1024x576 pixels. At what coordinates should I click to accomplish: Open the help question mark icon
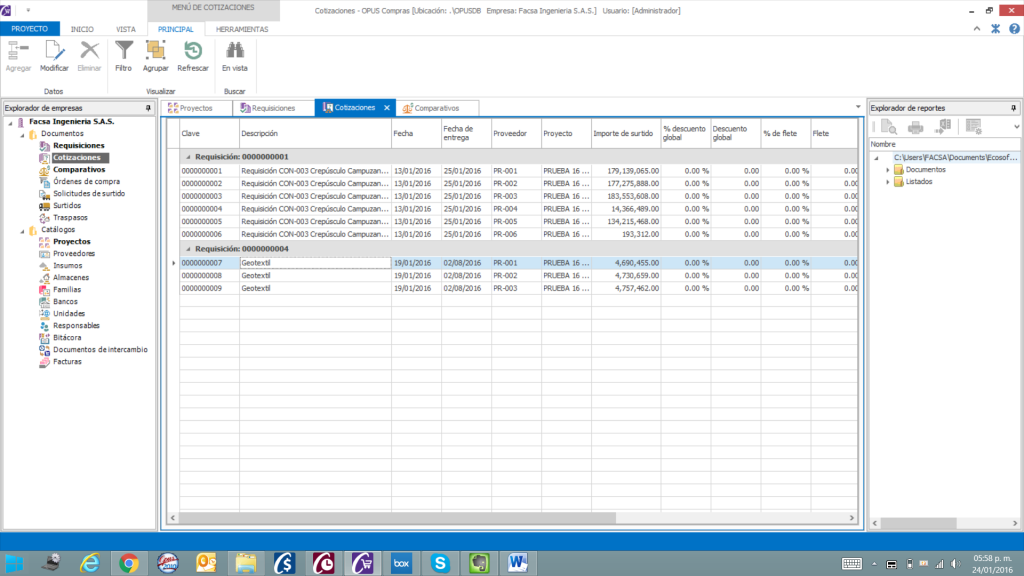click(x=1012, y=29)
